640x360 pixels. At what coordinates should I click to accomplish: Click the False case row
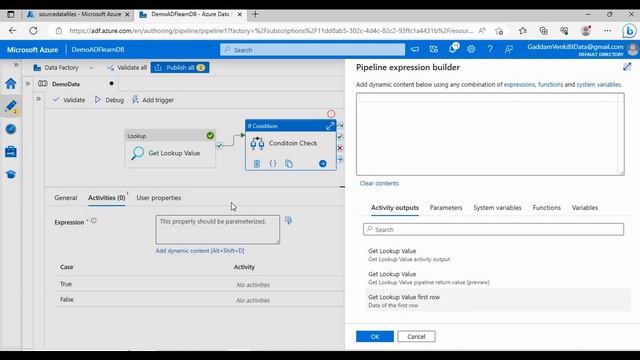tap(200, 300)
